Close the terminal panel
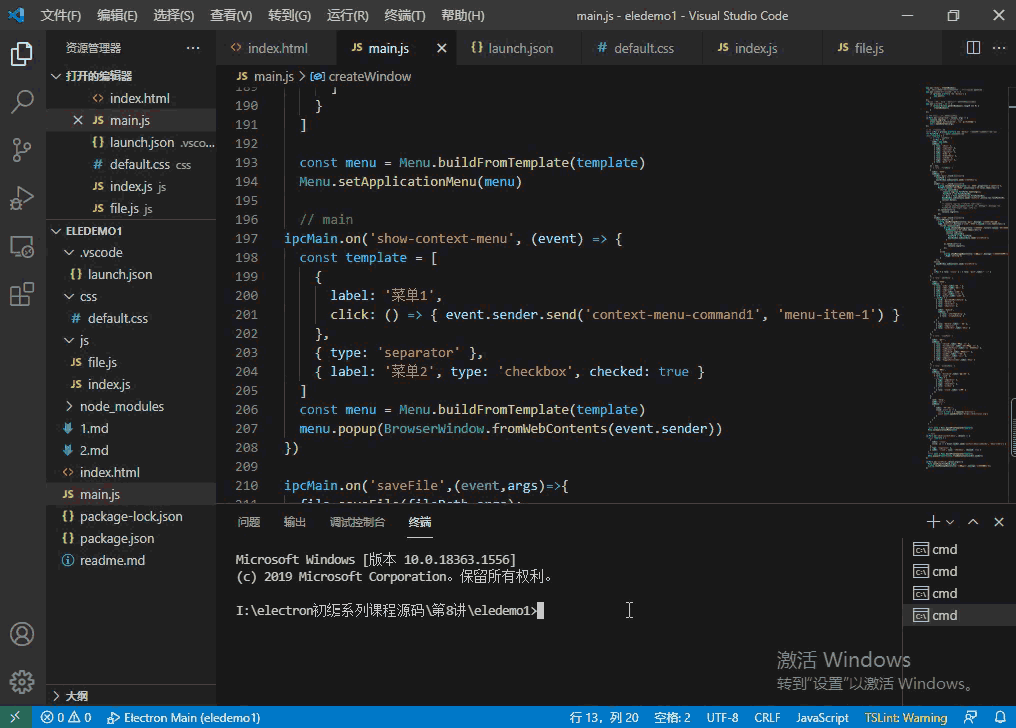 (x=999, y=522)
